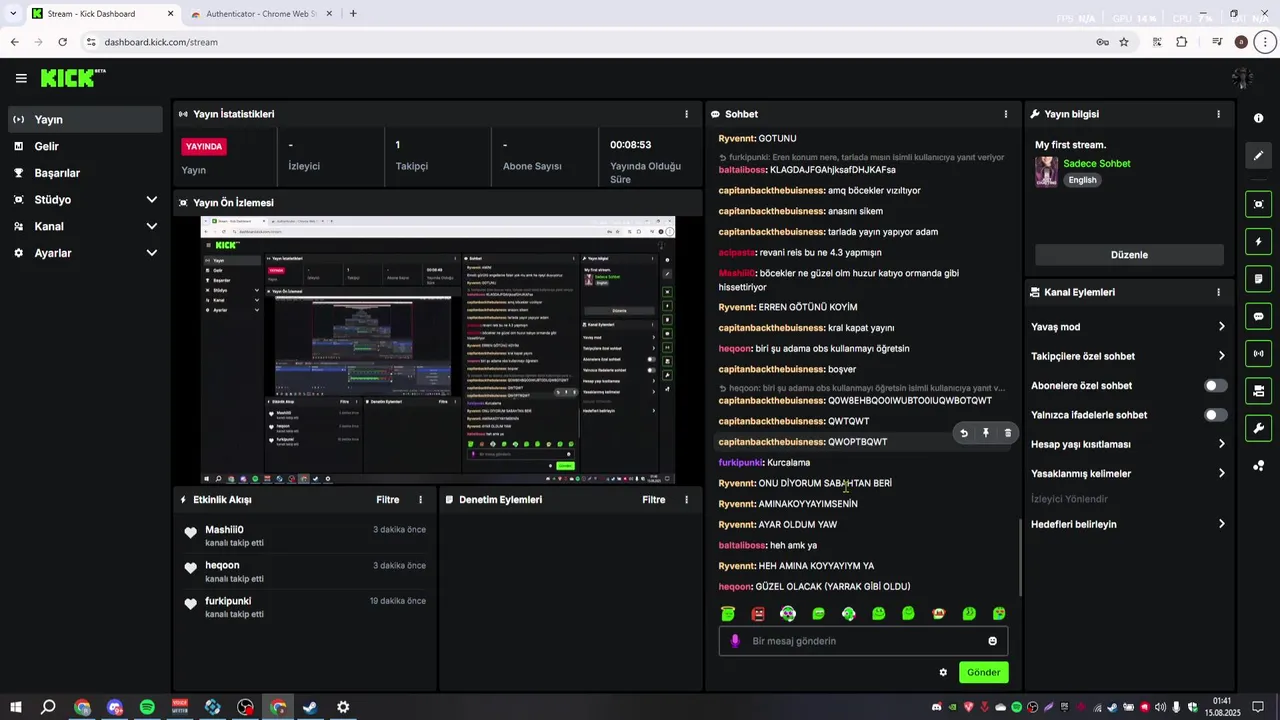1280x720 pixels.
Task: Open the hamburger menu beside the Kick logo
Action: [x=21, y=78]
